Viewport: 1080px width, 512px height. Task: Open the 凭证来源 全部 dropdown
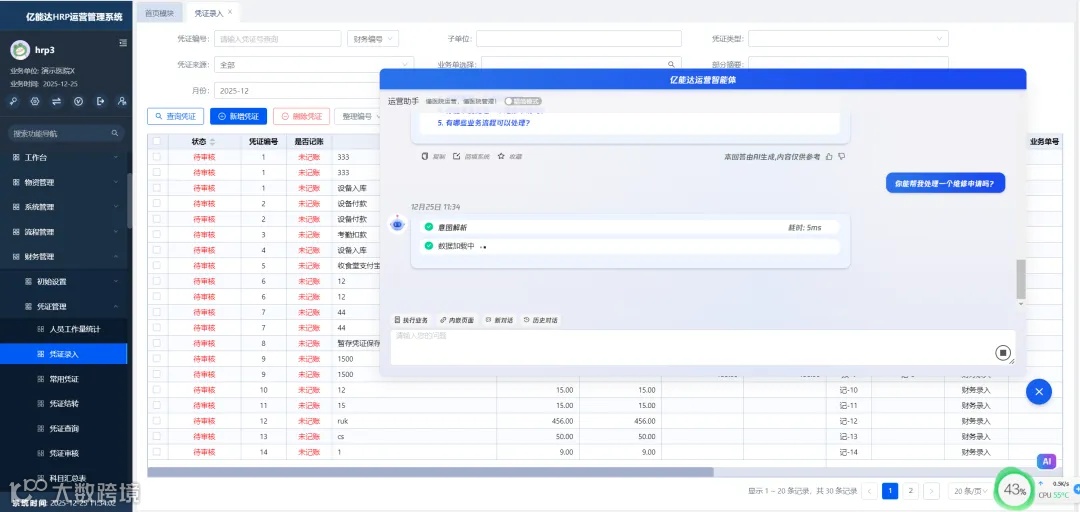(314, 65)
